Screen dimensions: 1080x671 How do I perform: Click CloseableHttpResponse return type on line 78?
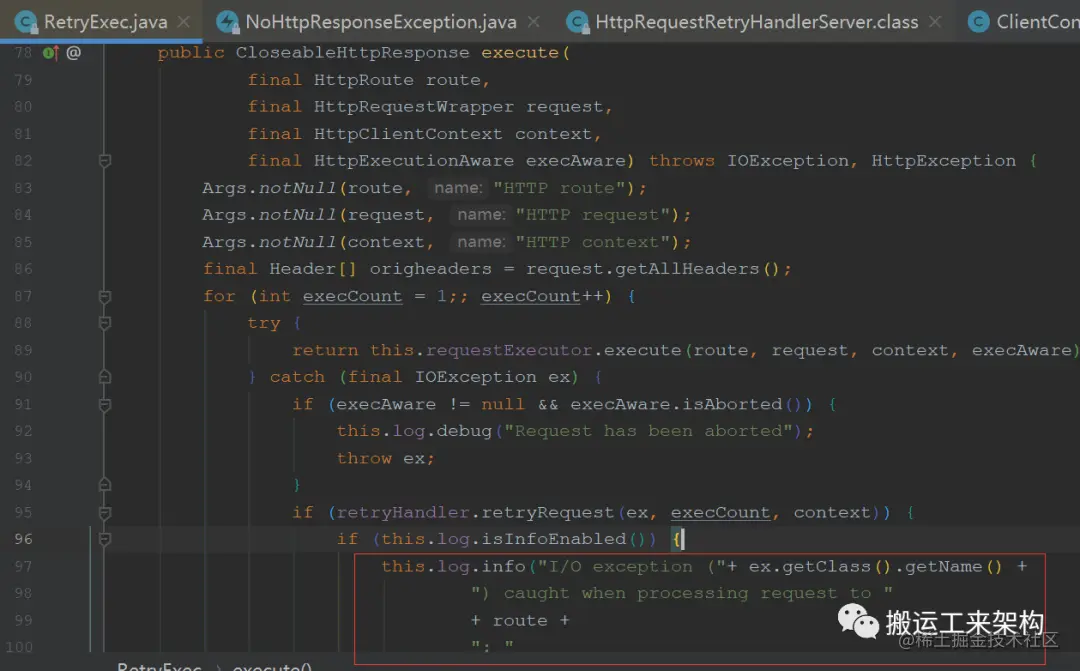[x=352, y=52]
